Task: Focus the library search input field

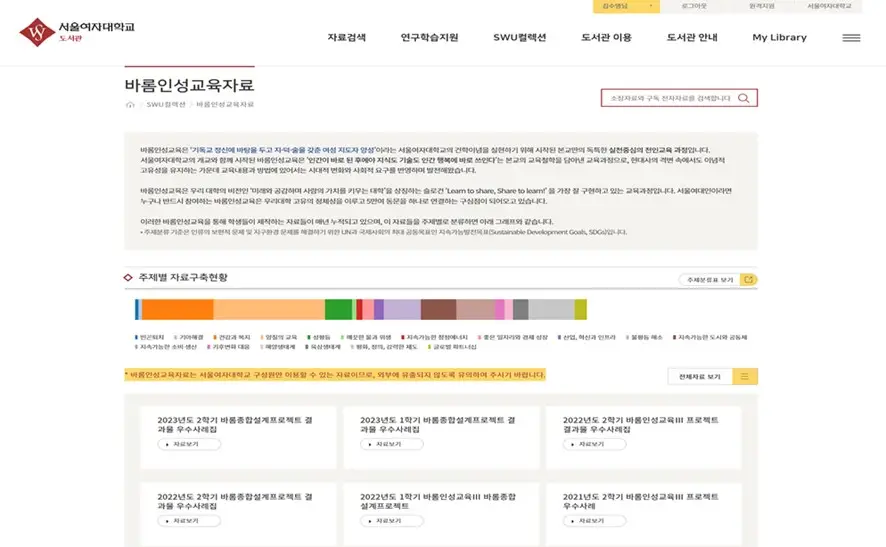Action: 668,98
